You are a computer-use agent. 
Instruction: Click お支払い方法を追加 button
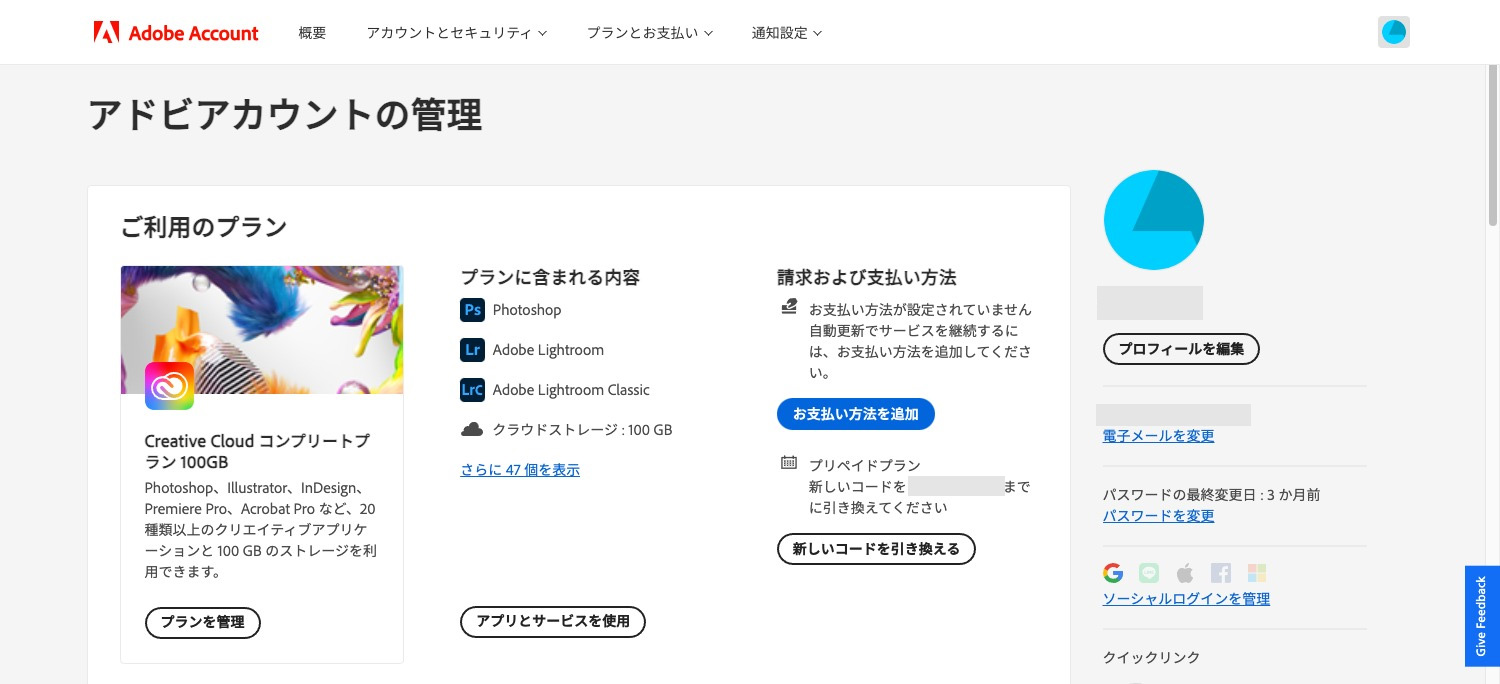tap(856, 414)
